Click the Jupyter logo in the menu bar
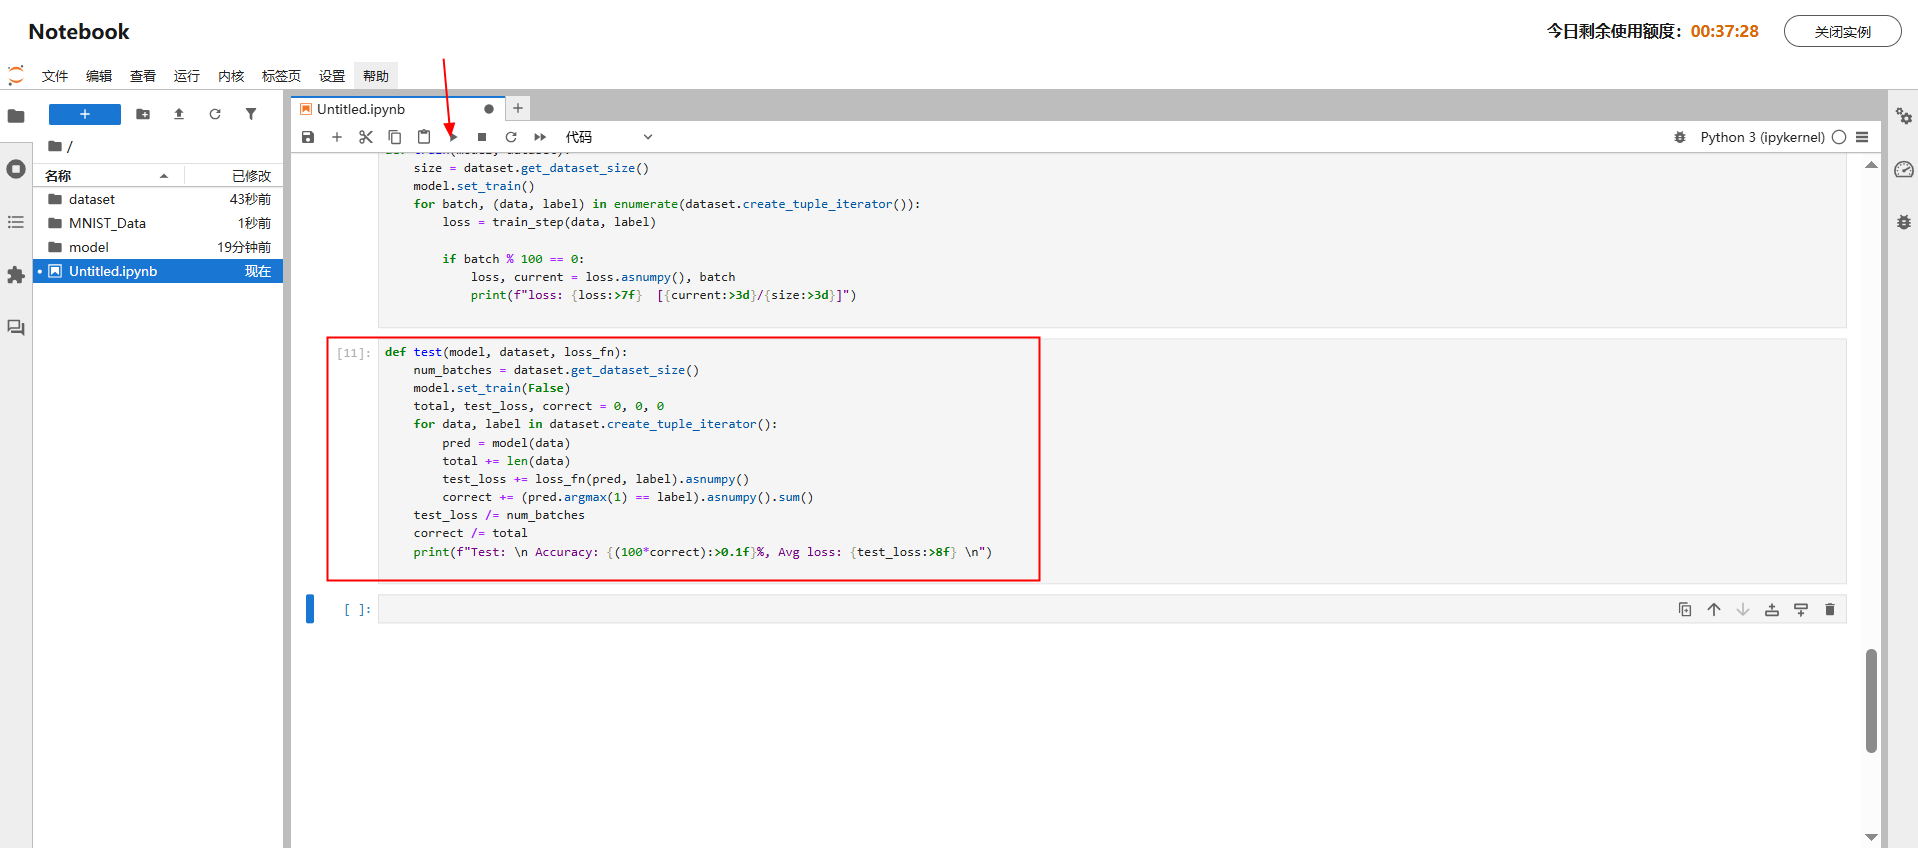The width and height of the screenshot is (1918, 848). pos(16,76)
